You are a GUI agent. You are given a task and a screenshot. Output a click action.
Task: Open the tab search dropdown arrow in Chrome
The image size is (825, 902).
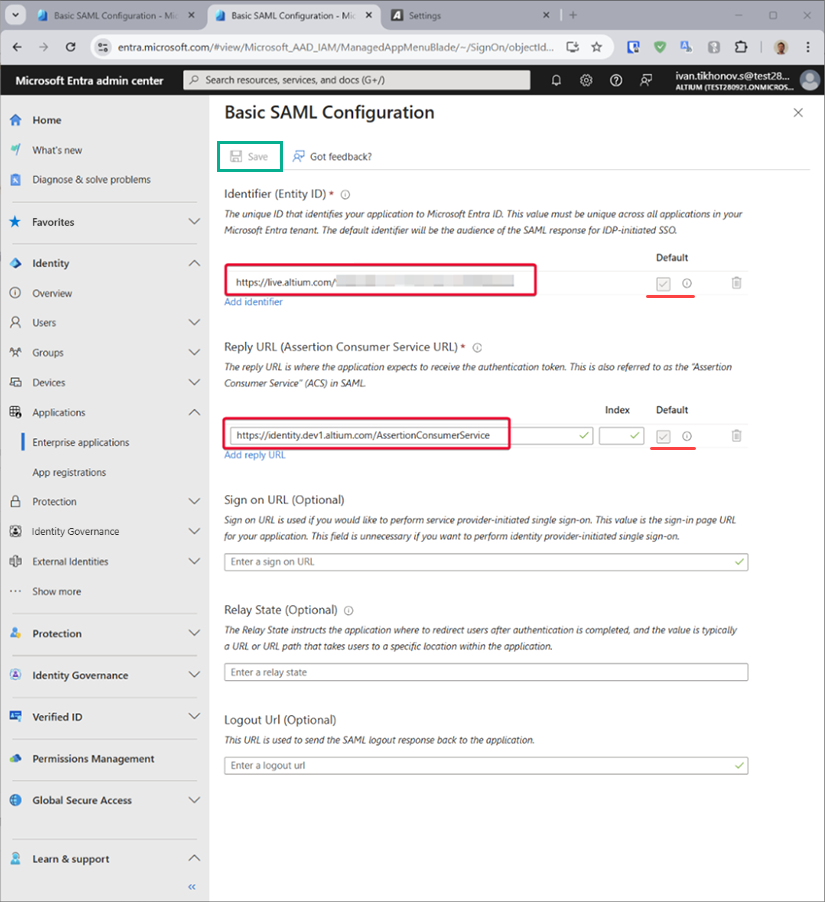(x=16, y=15)
